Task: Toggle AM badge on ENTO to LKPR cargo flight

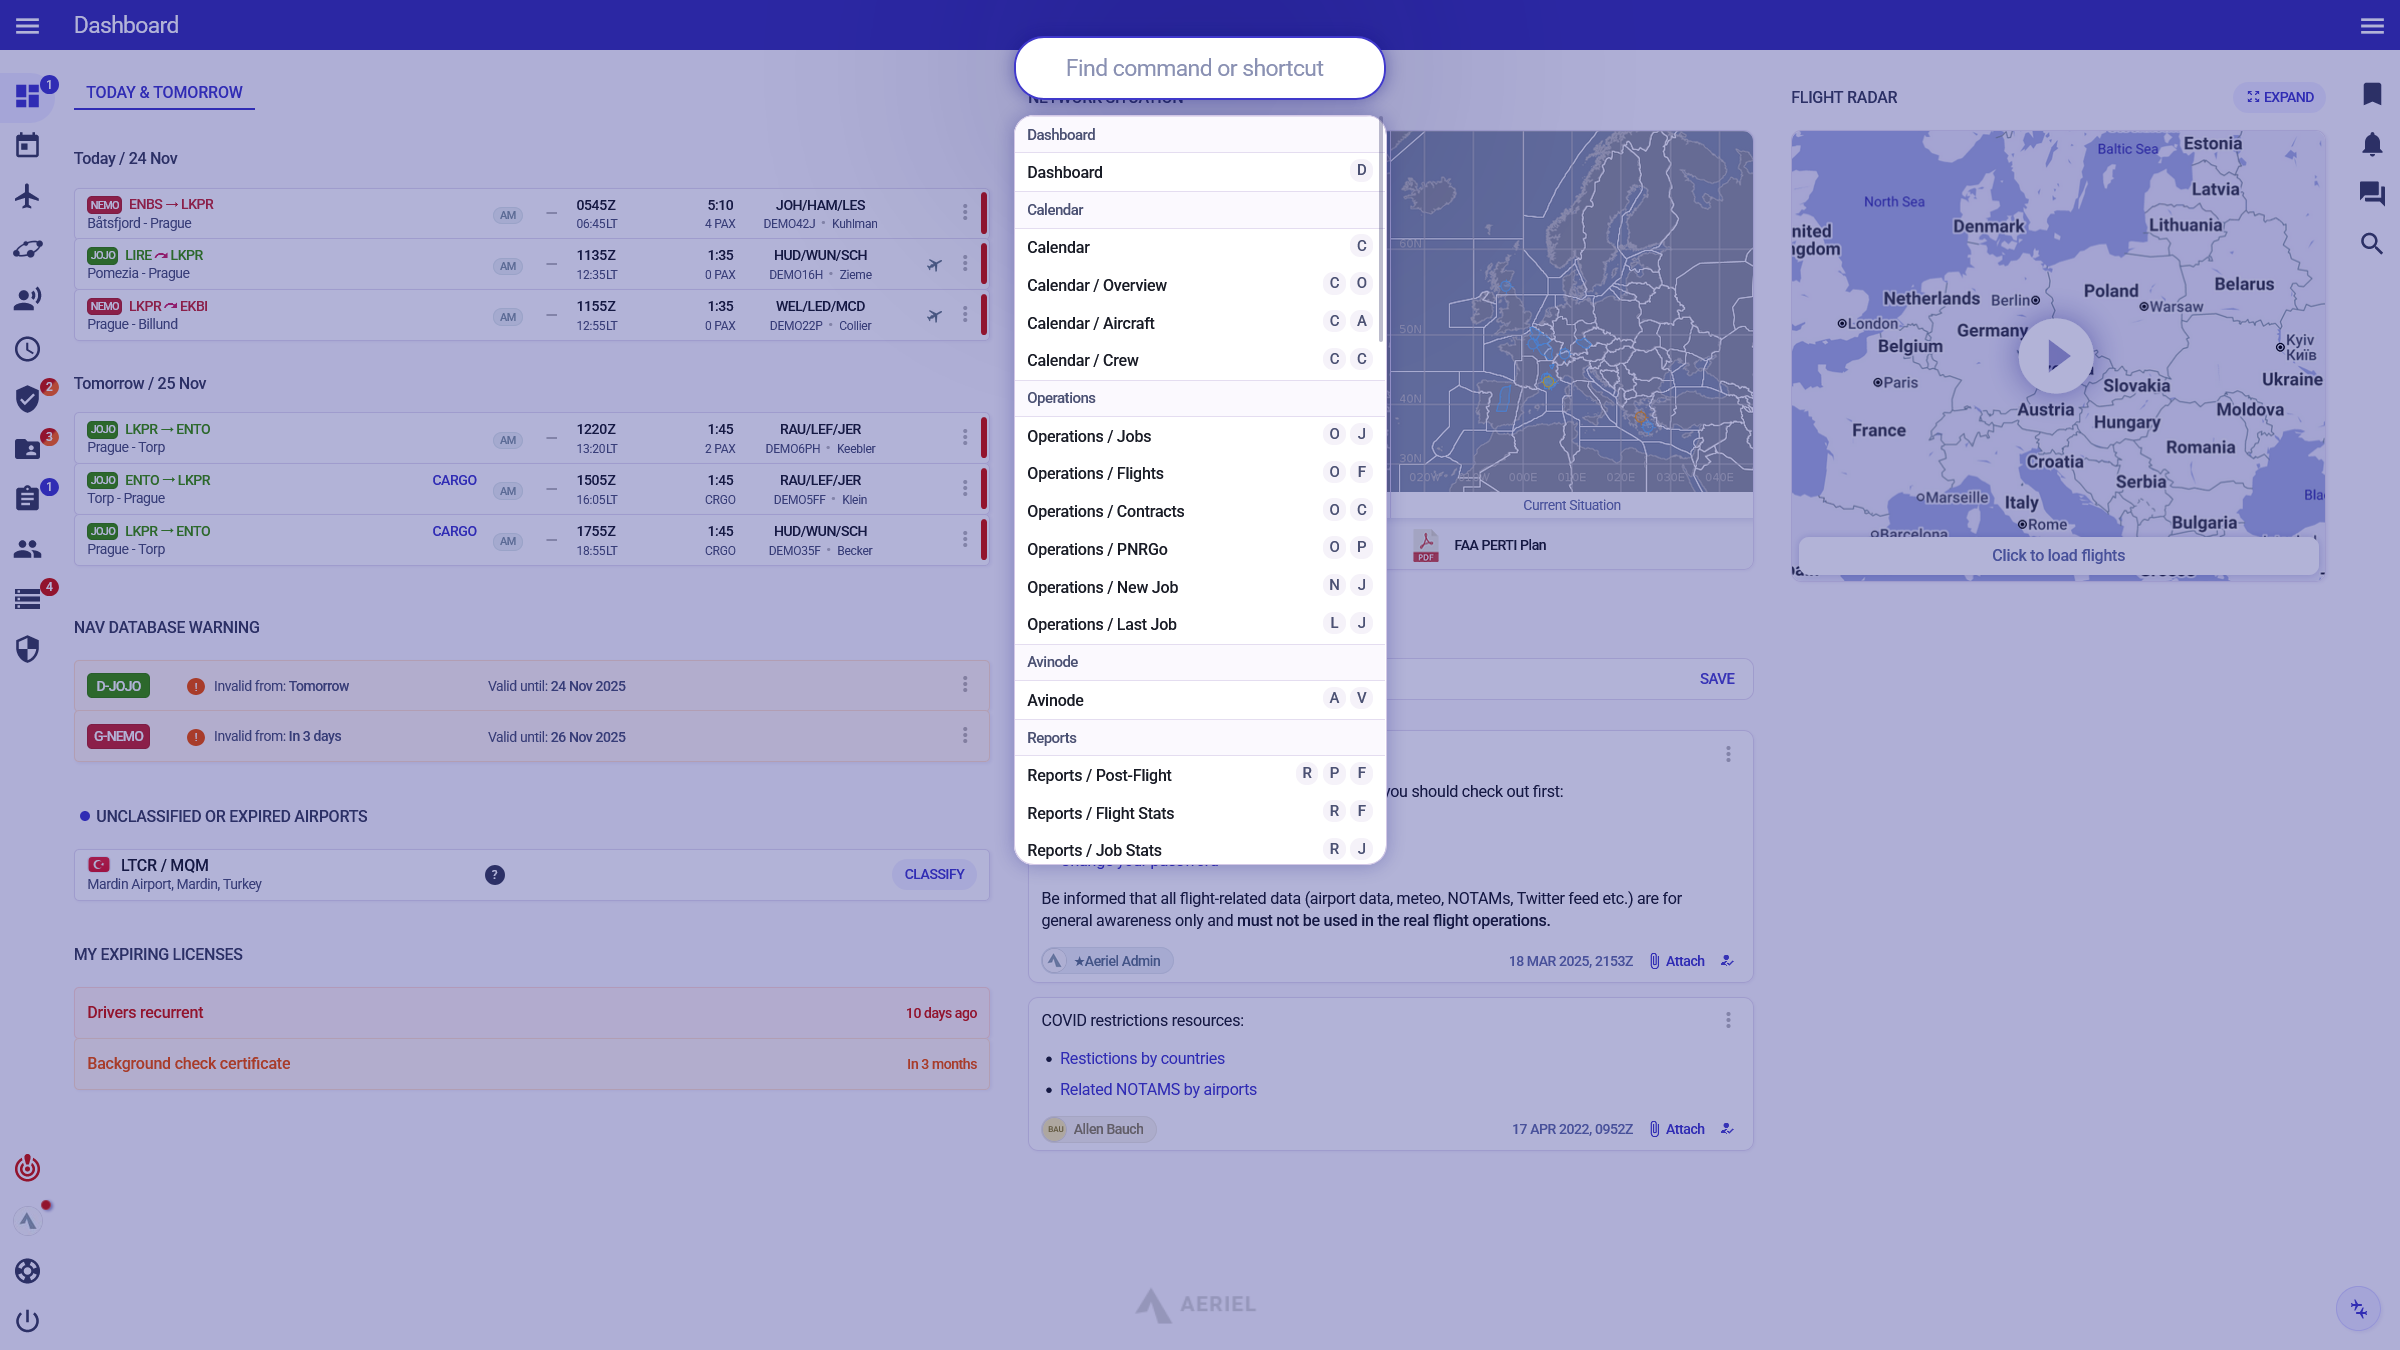Action: coord(508,491)
